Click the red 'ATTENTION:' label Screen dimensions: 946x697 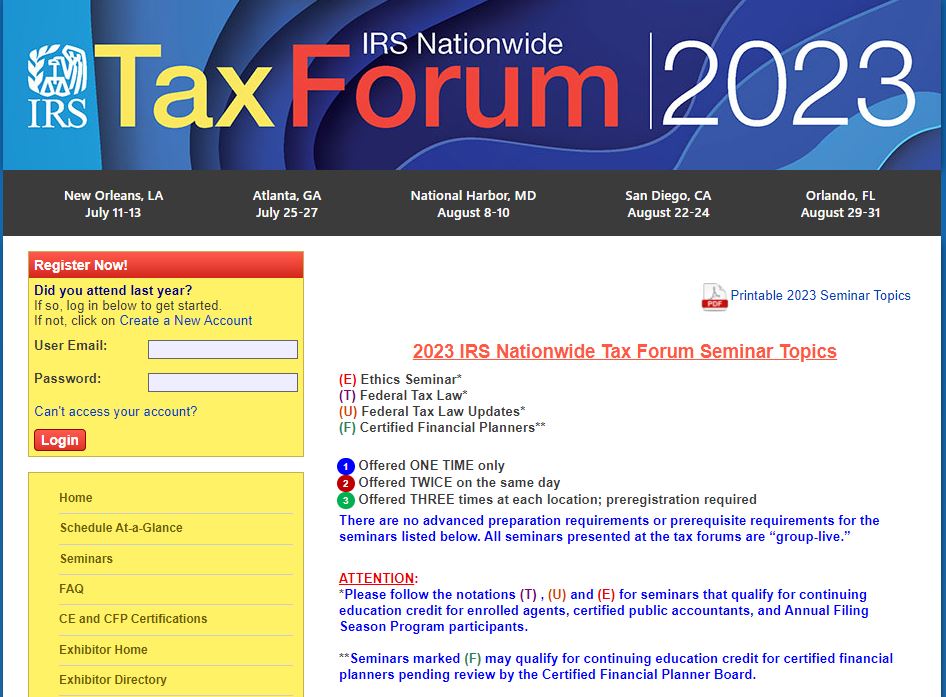[x=378, y=578]
